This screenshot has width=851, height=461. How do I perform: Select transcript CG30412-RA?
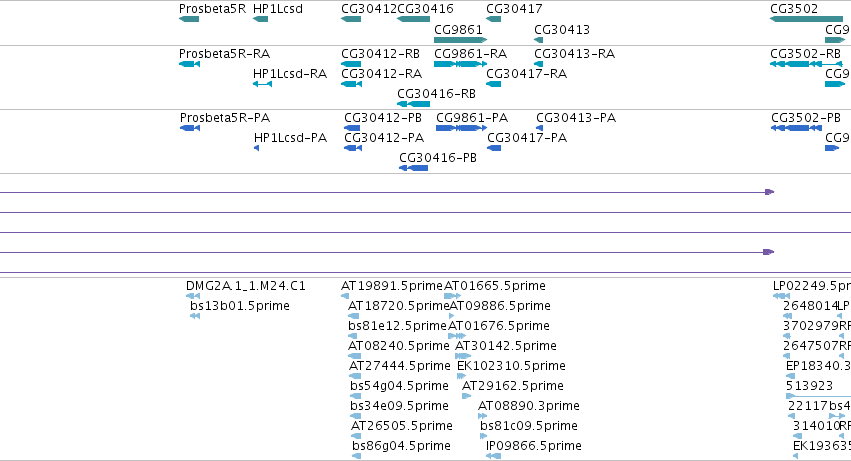click(x=382, y=74)
